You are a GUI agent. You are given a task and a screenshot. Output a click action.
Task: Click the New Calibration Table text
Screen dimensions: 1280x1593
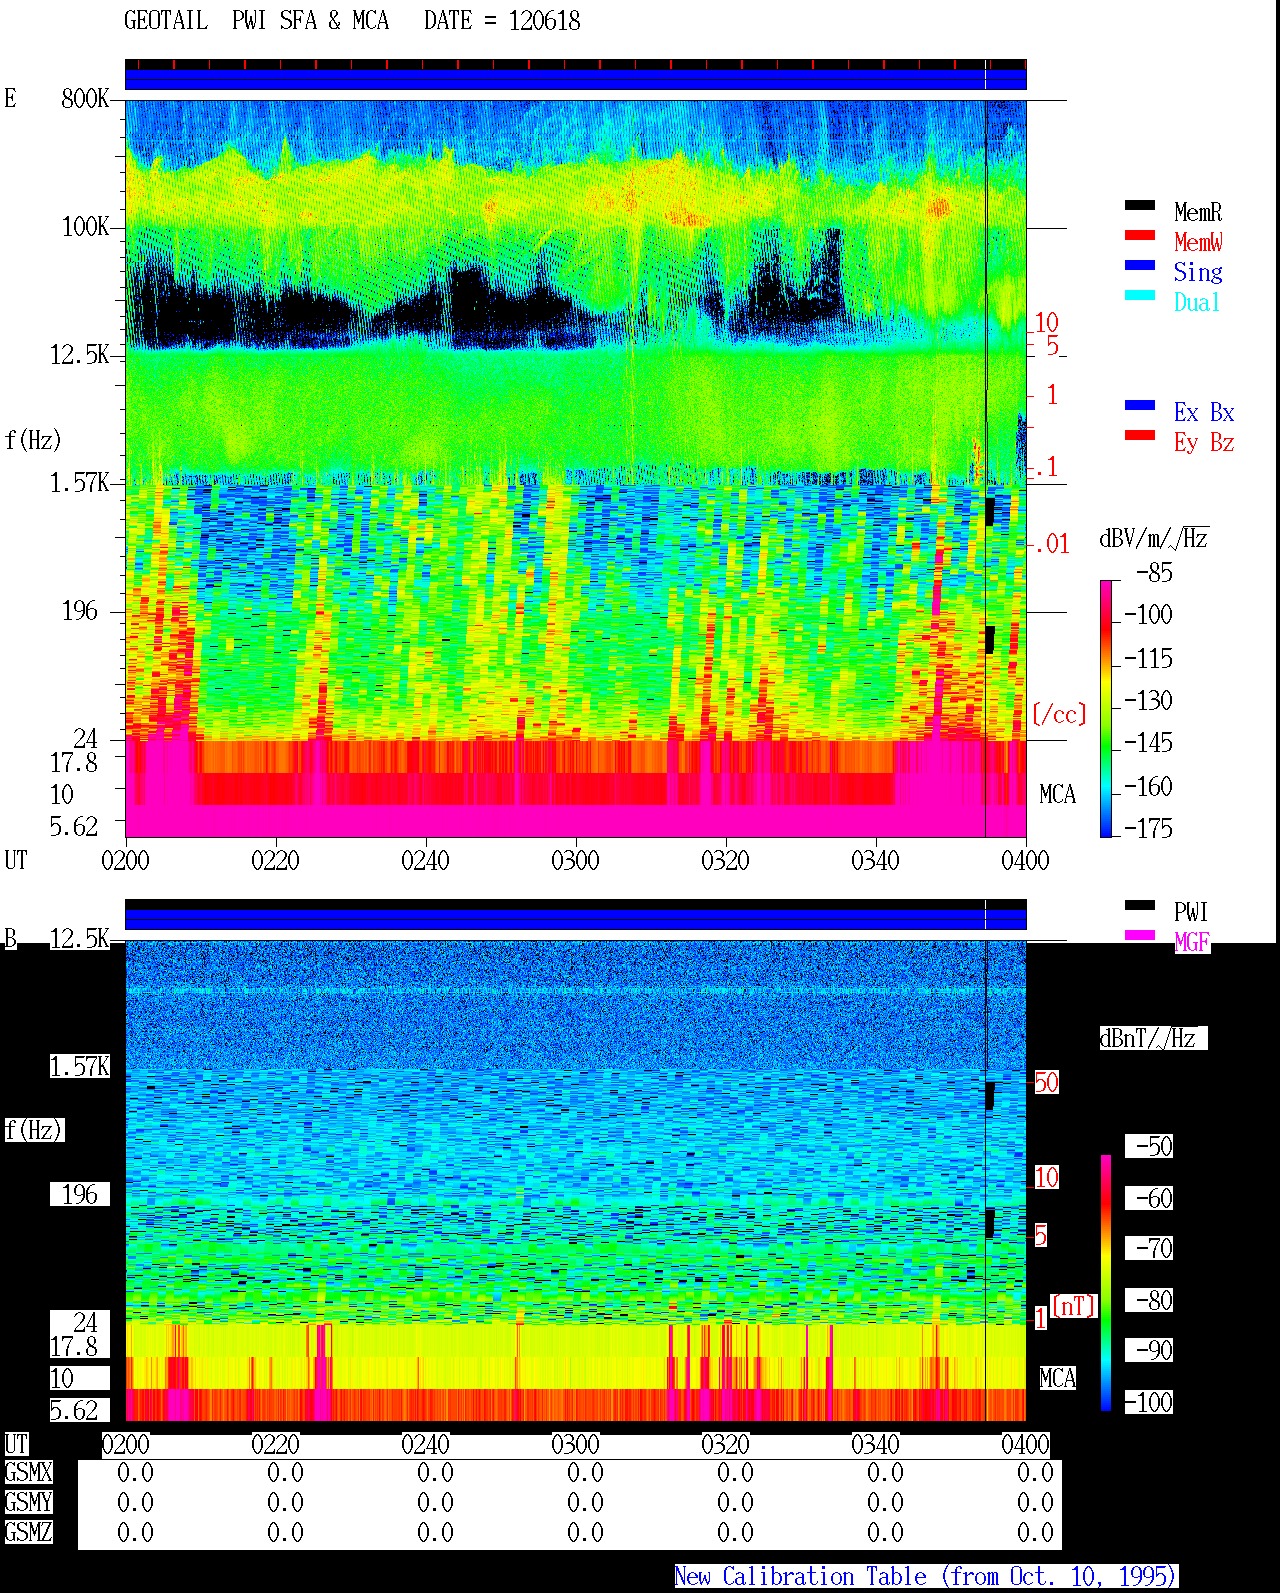point(926,1576)
